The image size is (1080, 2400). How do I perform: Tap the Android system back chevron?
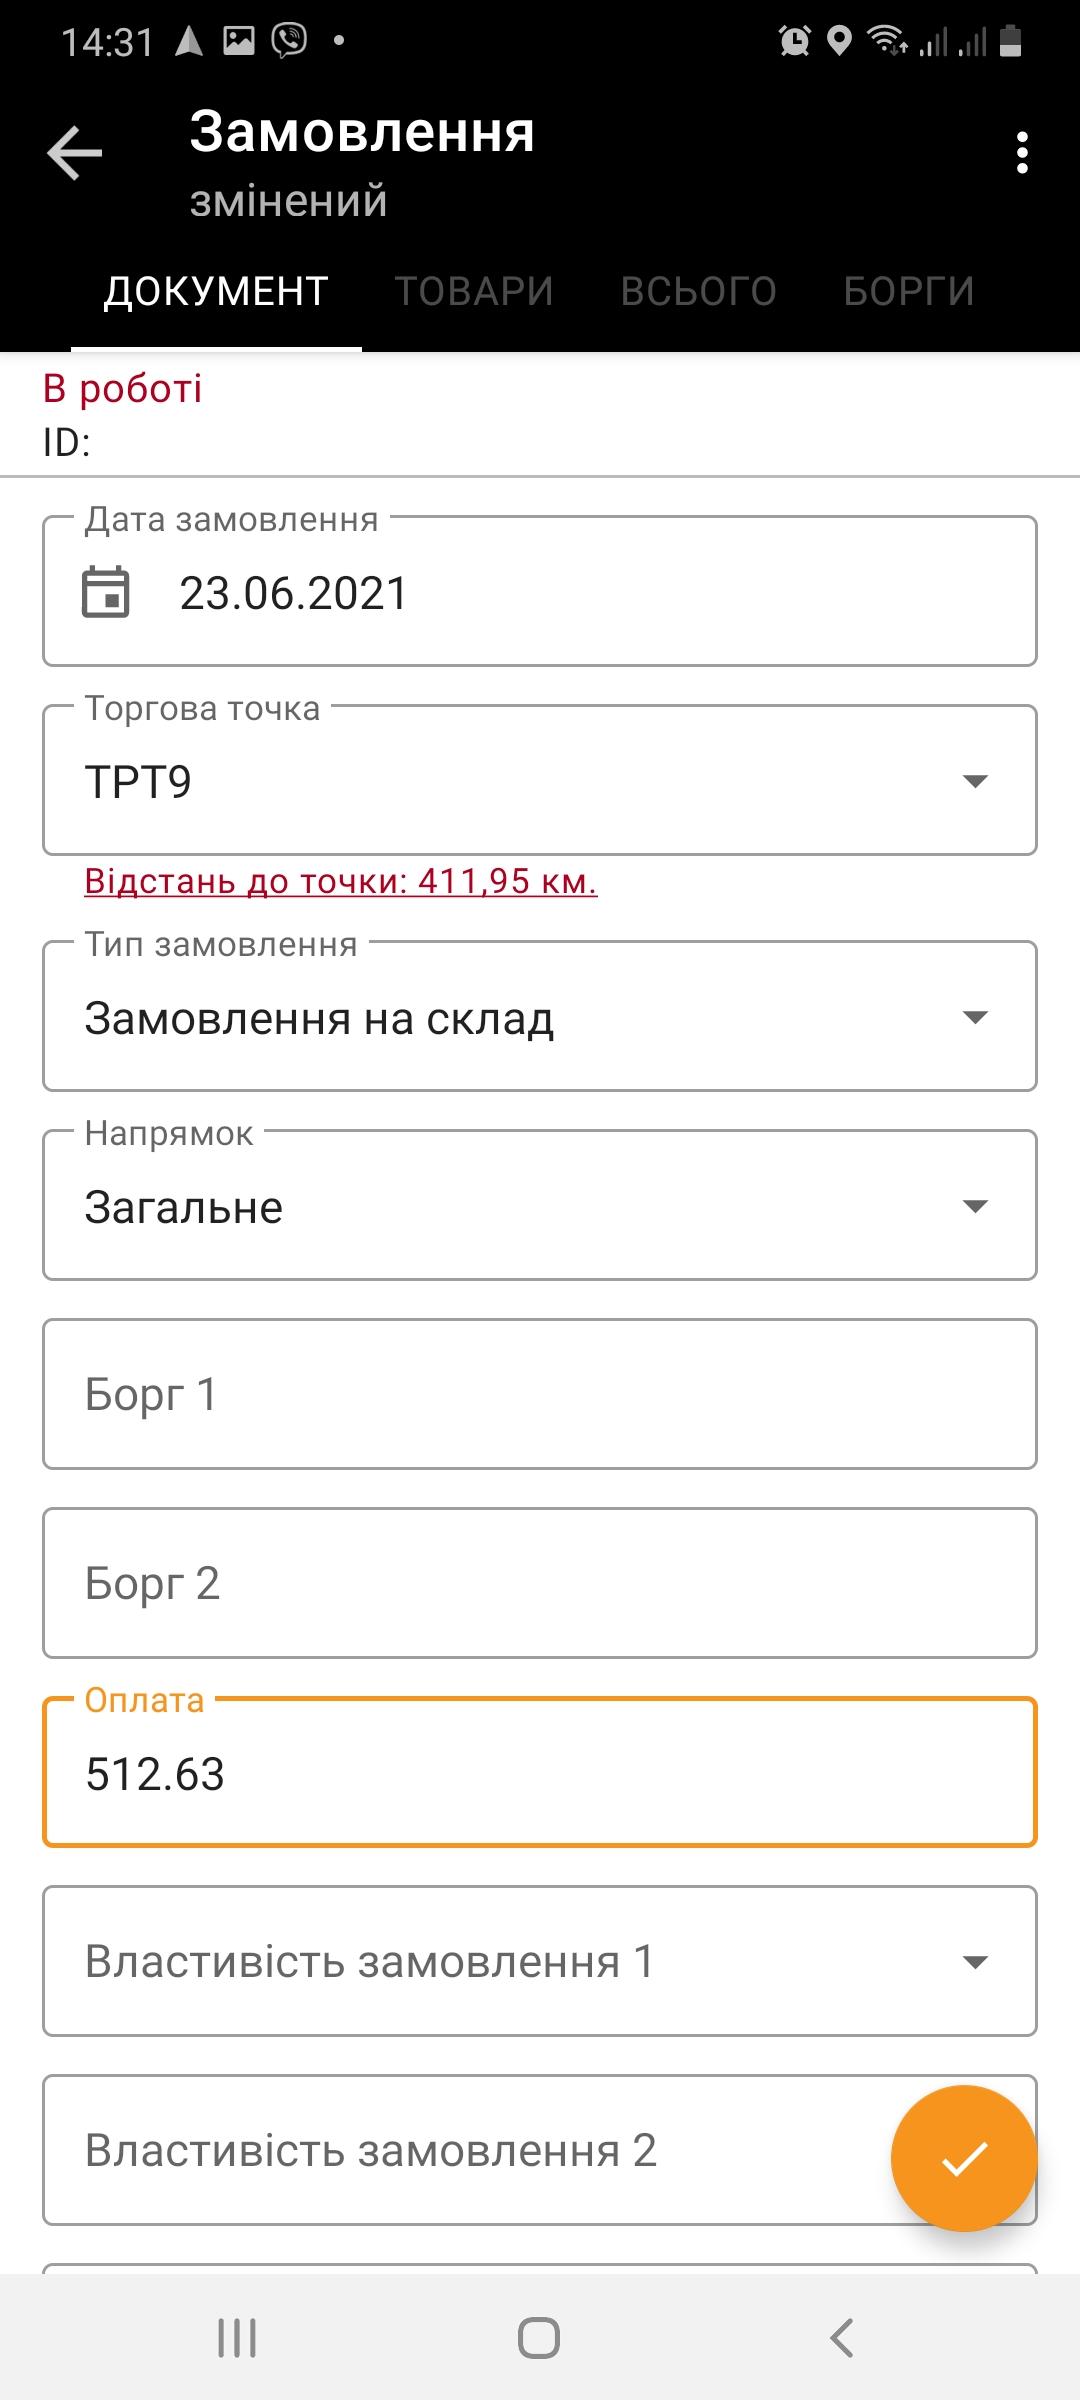click(842, 2338)
